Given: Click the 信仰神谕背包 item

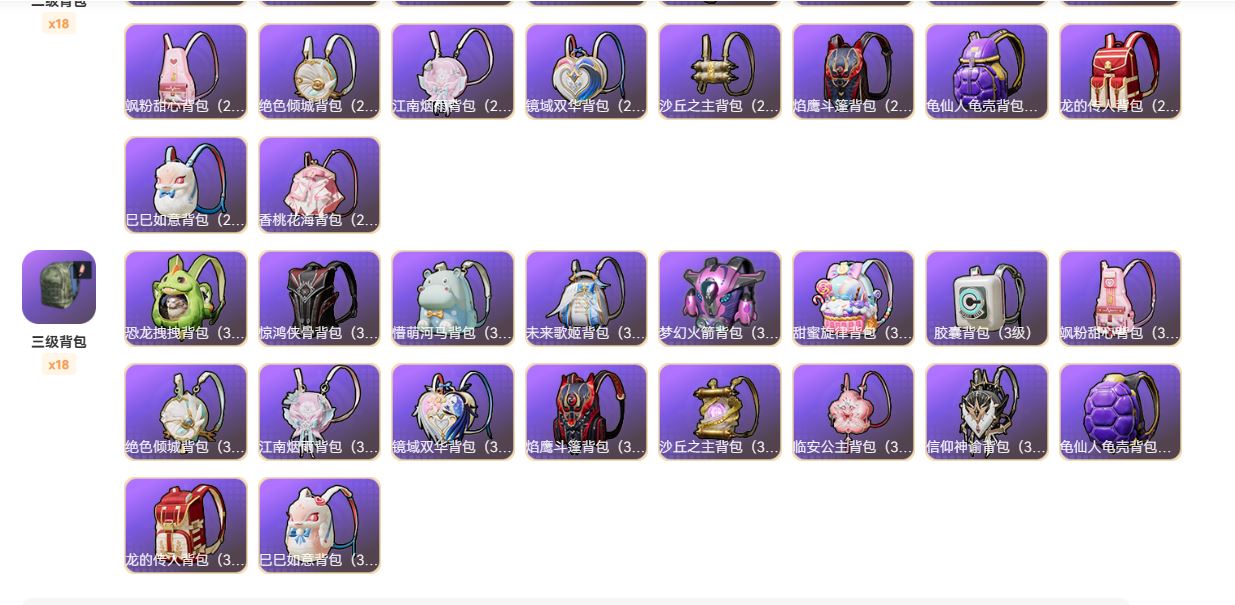Looking at the screenshot, I should click(x=987, y=412).
